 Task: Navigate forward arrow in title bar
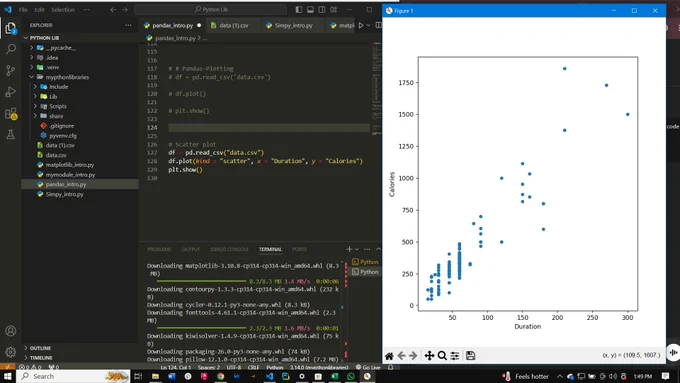coord(125,10)
